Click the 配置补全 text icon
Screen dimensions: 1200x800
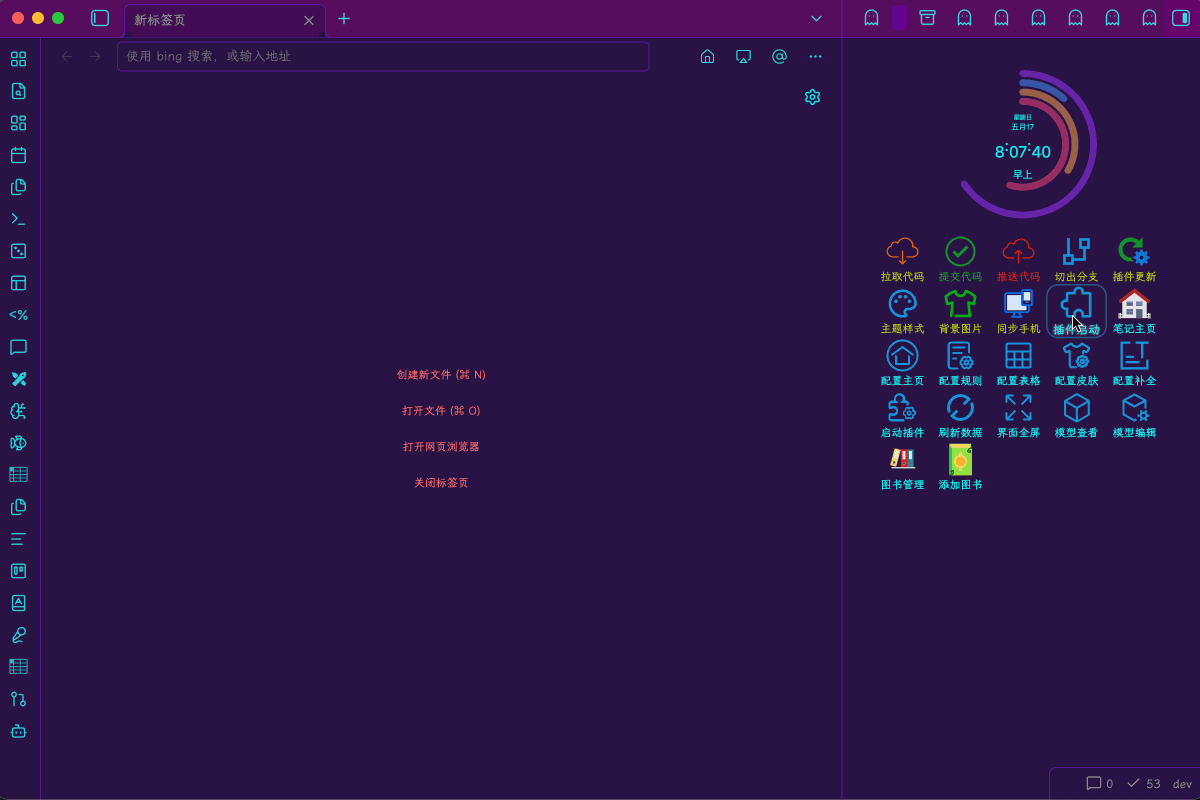click(x=1134, y=355)
